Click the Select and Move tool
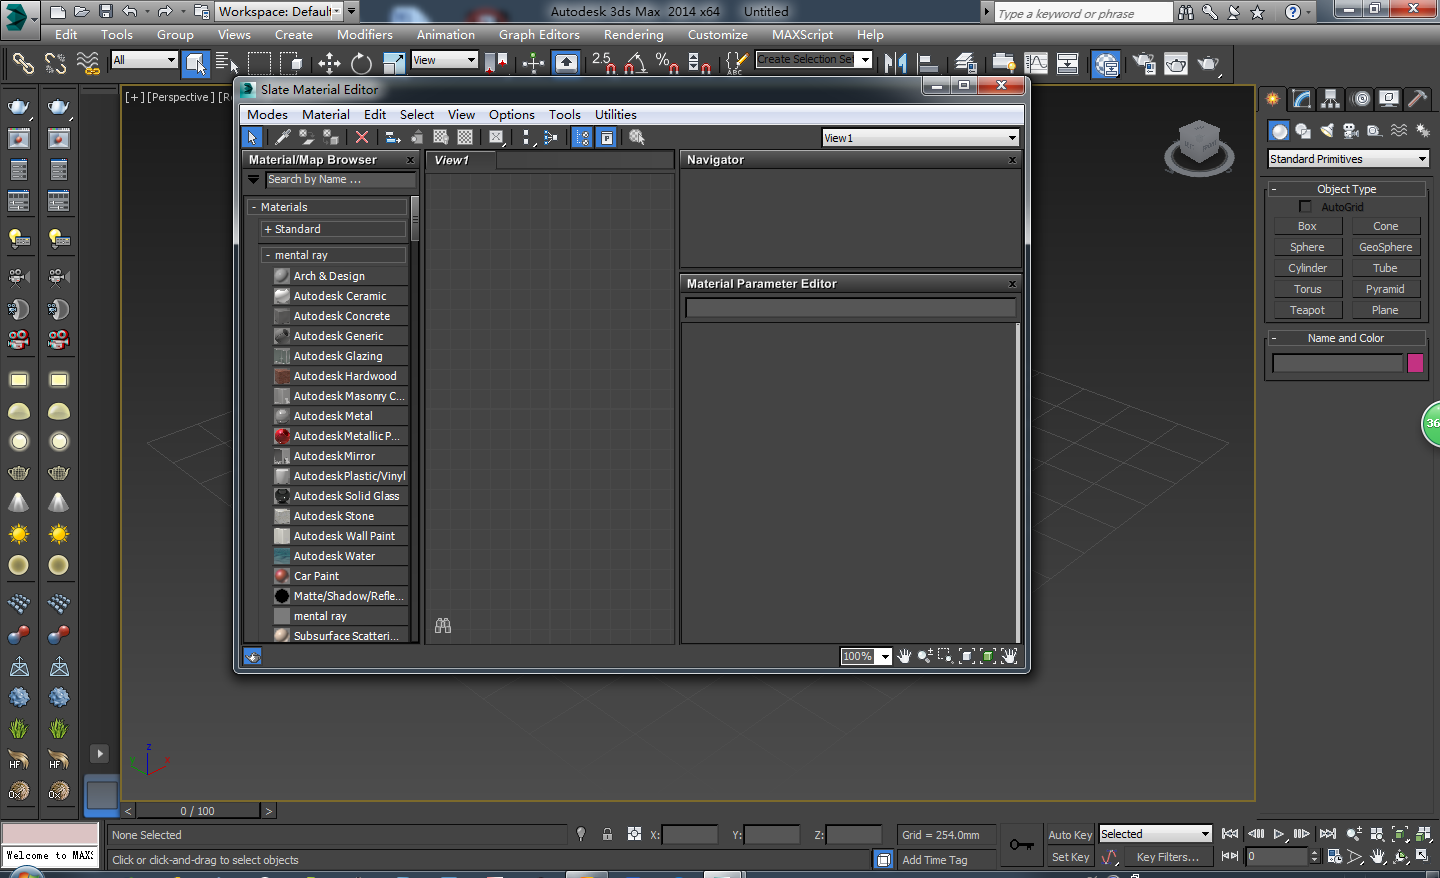The height and width of the screenshot is (878, 1440). [x=329, y=63]
